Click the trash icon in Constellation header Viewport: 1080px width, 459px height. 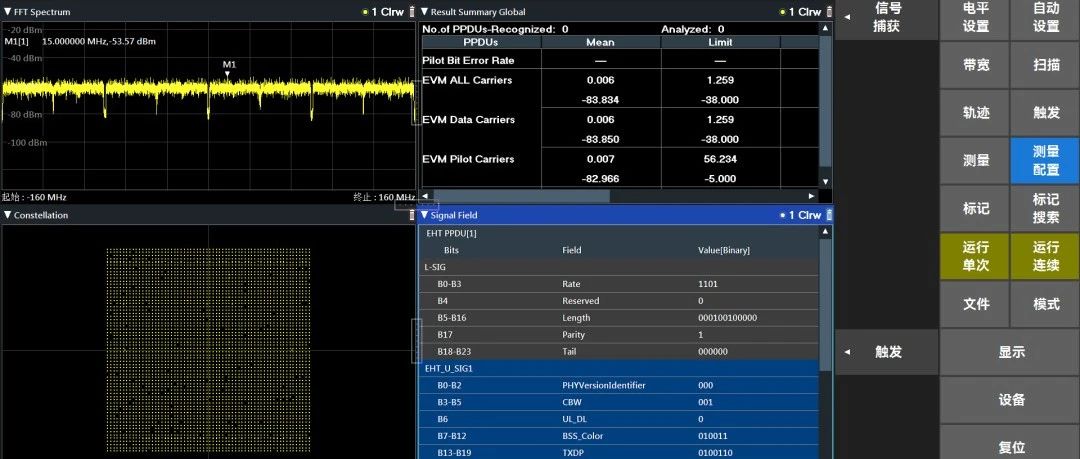point(411,215)
